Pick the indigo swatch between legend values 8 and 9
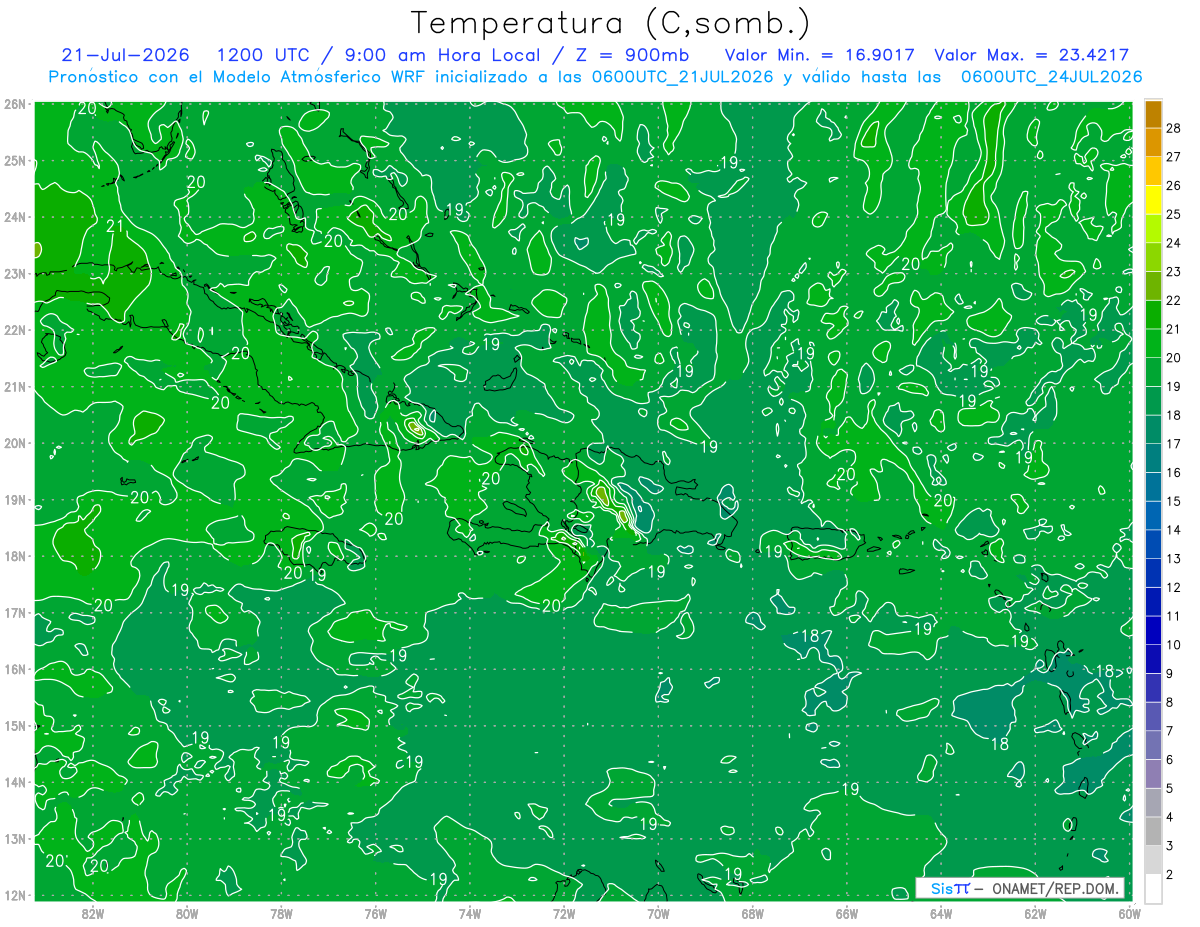The height and width of the screenshot is (927, 1200). pyautogui.click(x=1153, y=688)
